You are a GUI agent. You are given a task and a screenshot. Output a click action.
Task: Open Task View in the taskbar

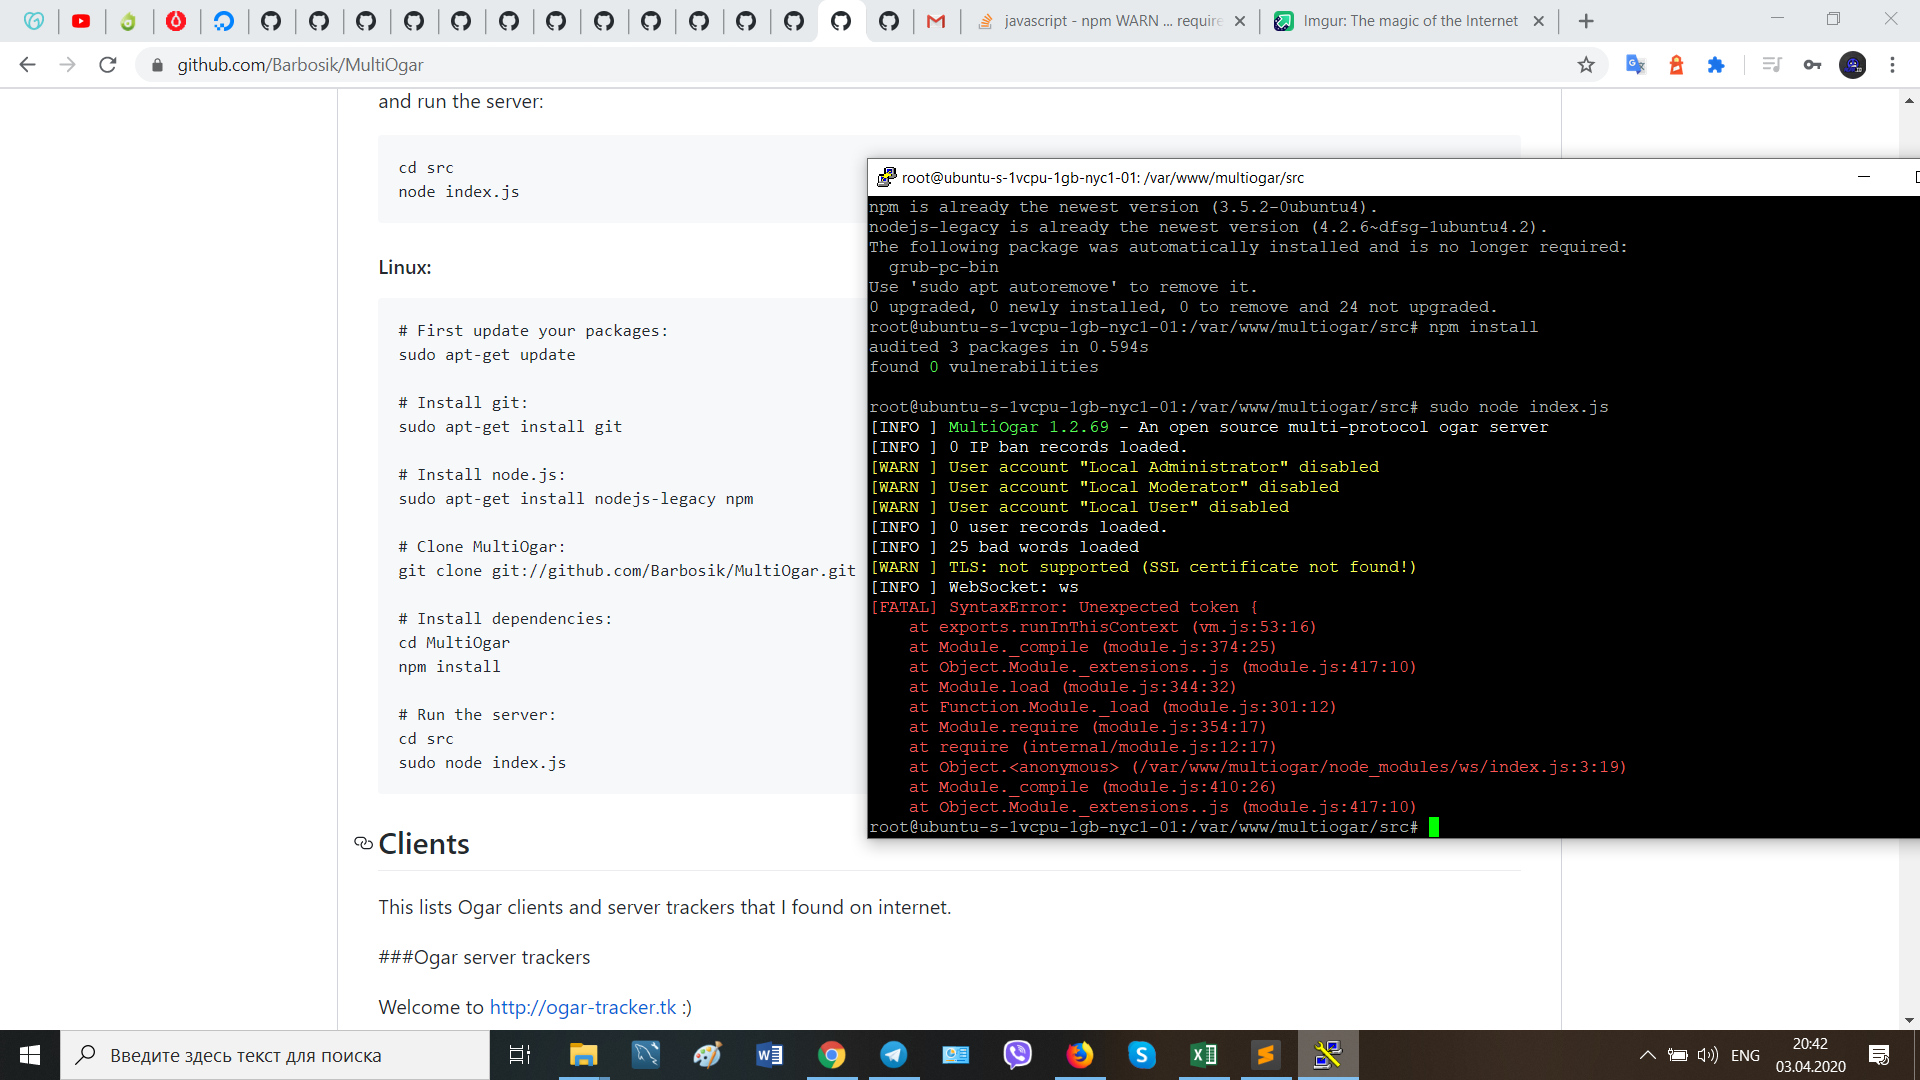520,1055
